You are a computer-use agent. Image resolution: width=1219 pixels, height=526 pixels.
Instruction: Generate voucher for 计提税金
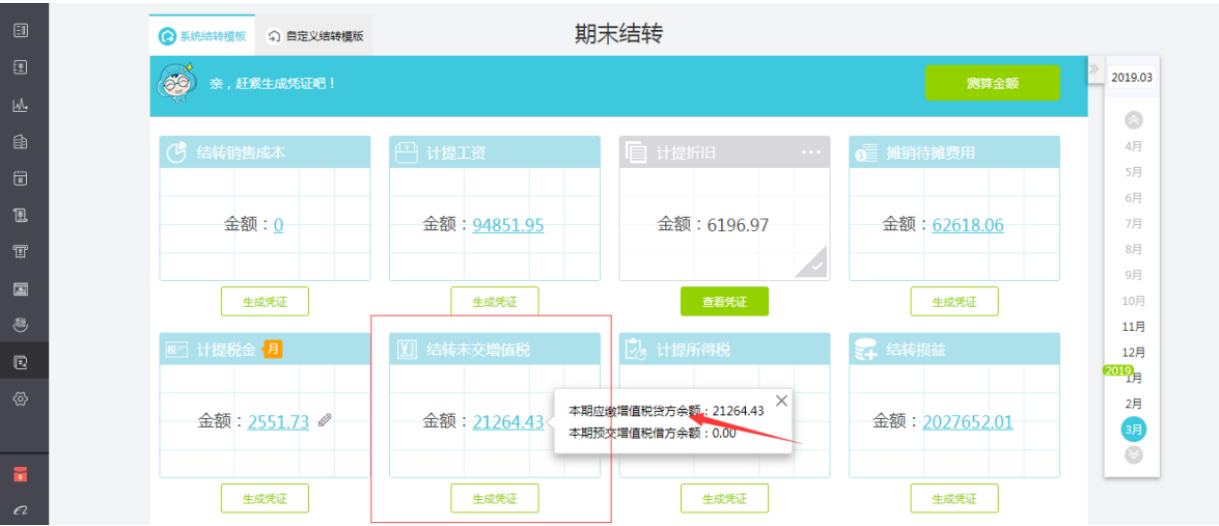pyautogui.click(x=265, y=498)
